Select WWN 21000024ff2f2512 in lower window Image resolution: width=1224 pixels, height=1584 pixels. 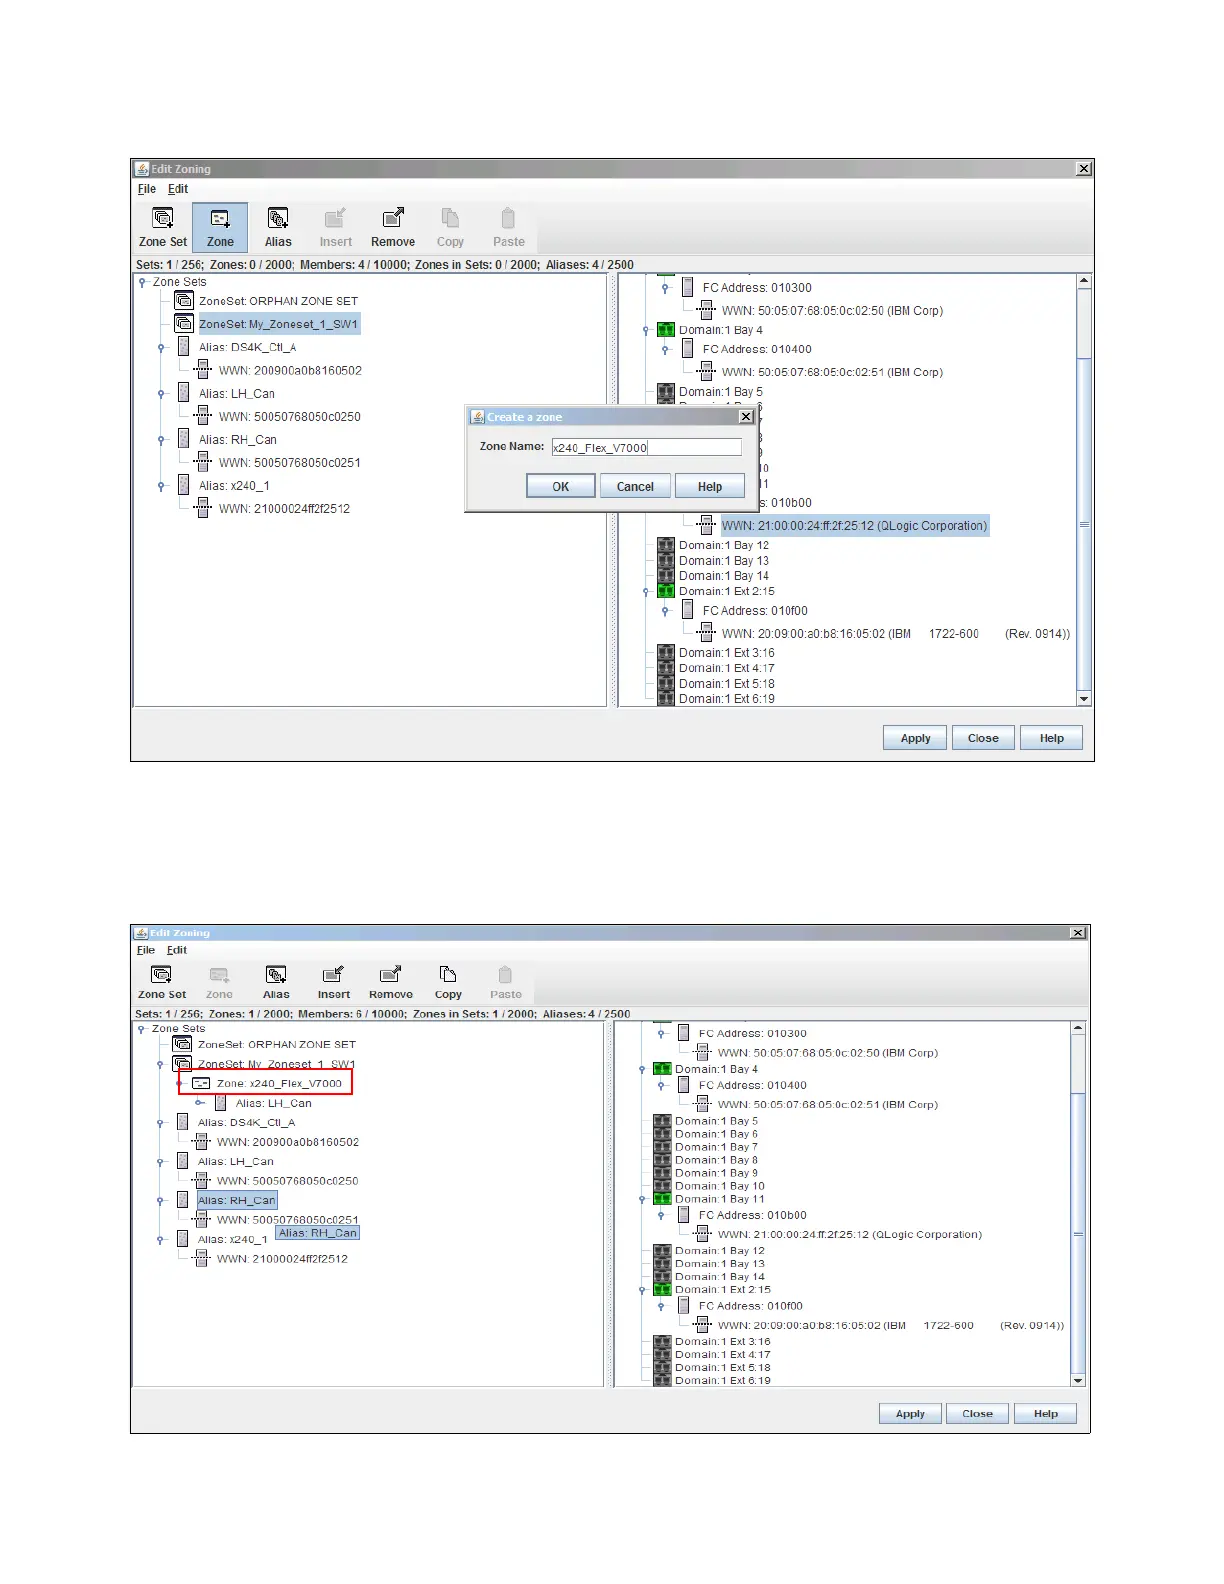point(283,1258)
